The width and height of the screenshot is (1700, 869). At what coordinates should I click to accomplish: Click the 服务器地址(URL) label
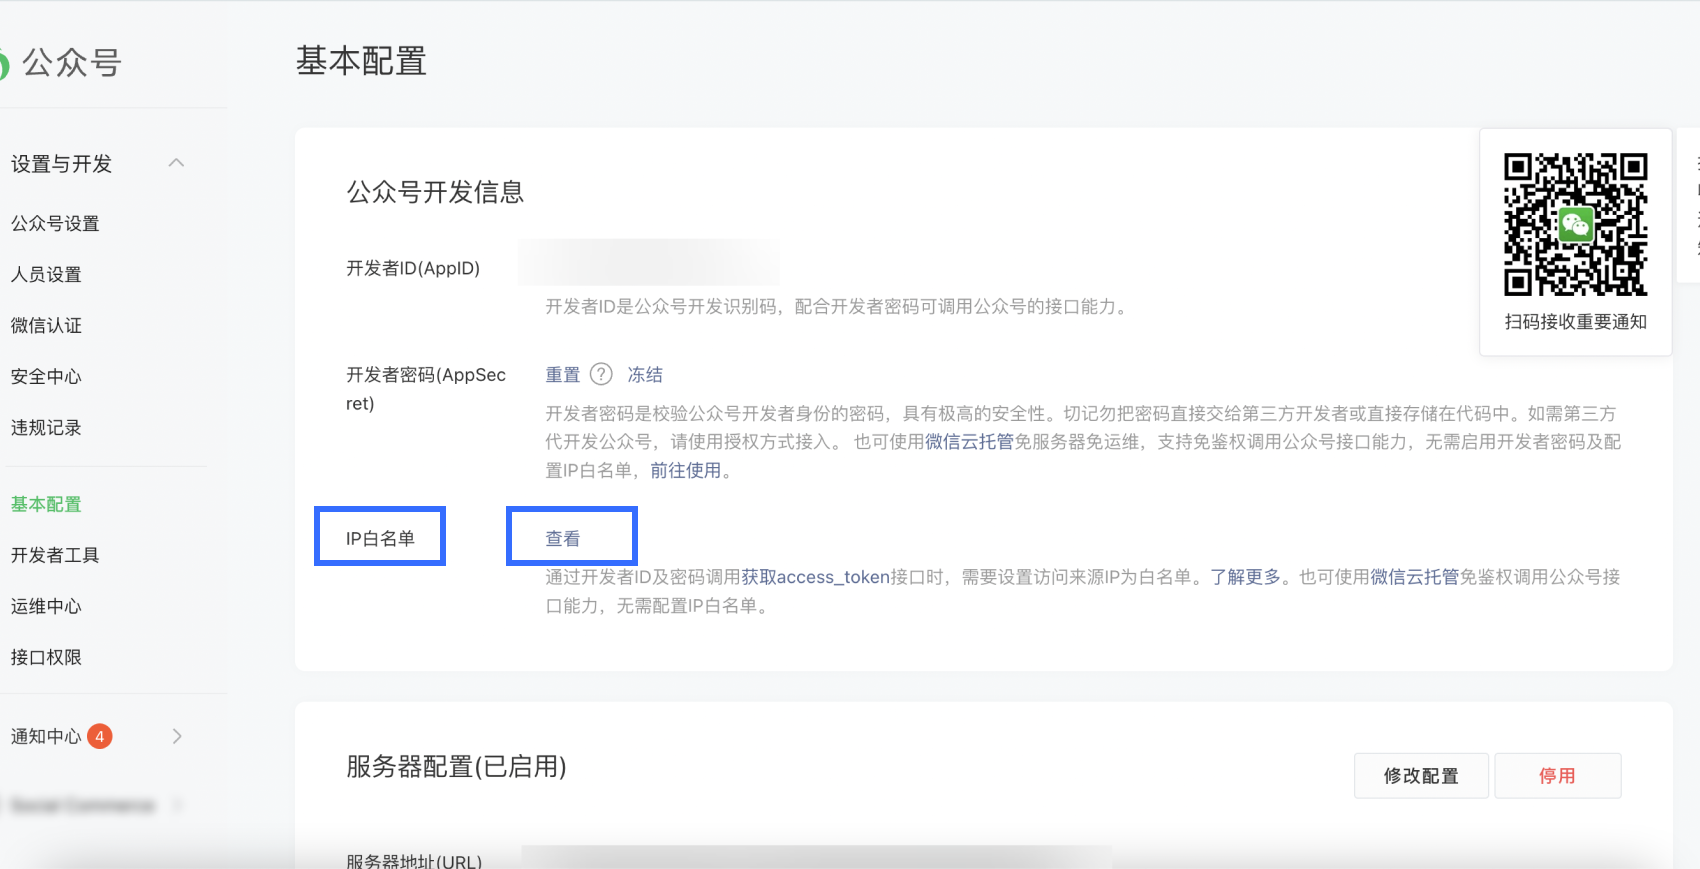tap(414, 861)
